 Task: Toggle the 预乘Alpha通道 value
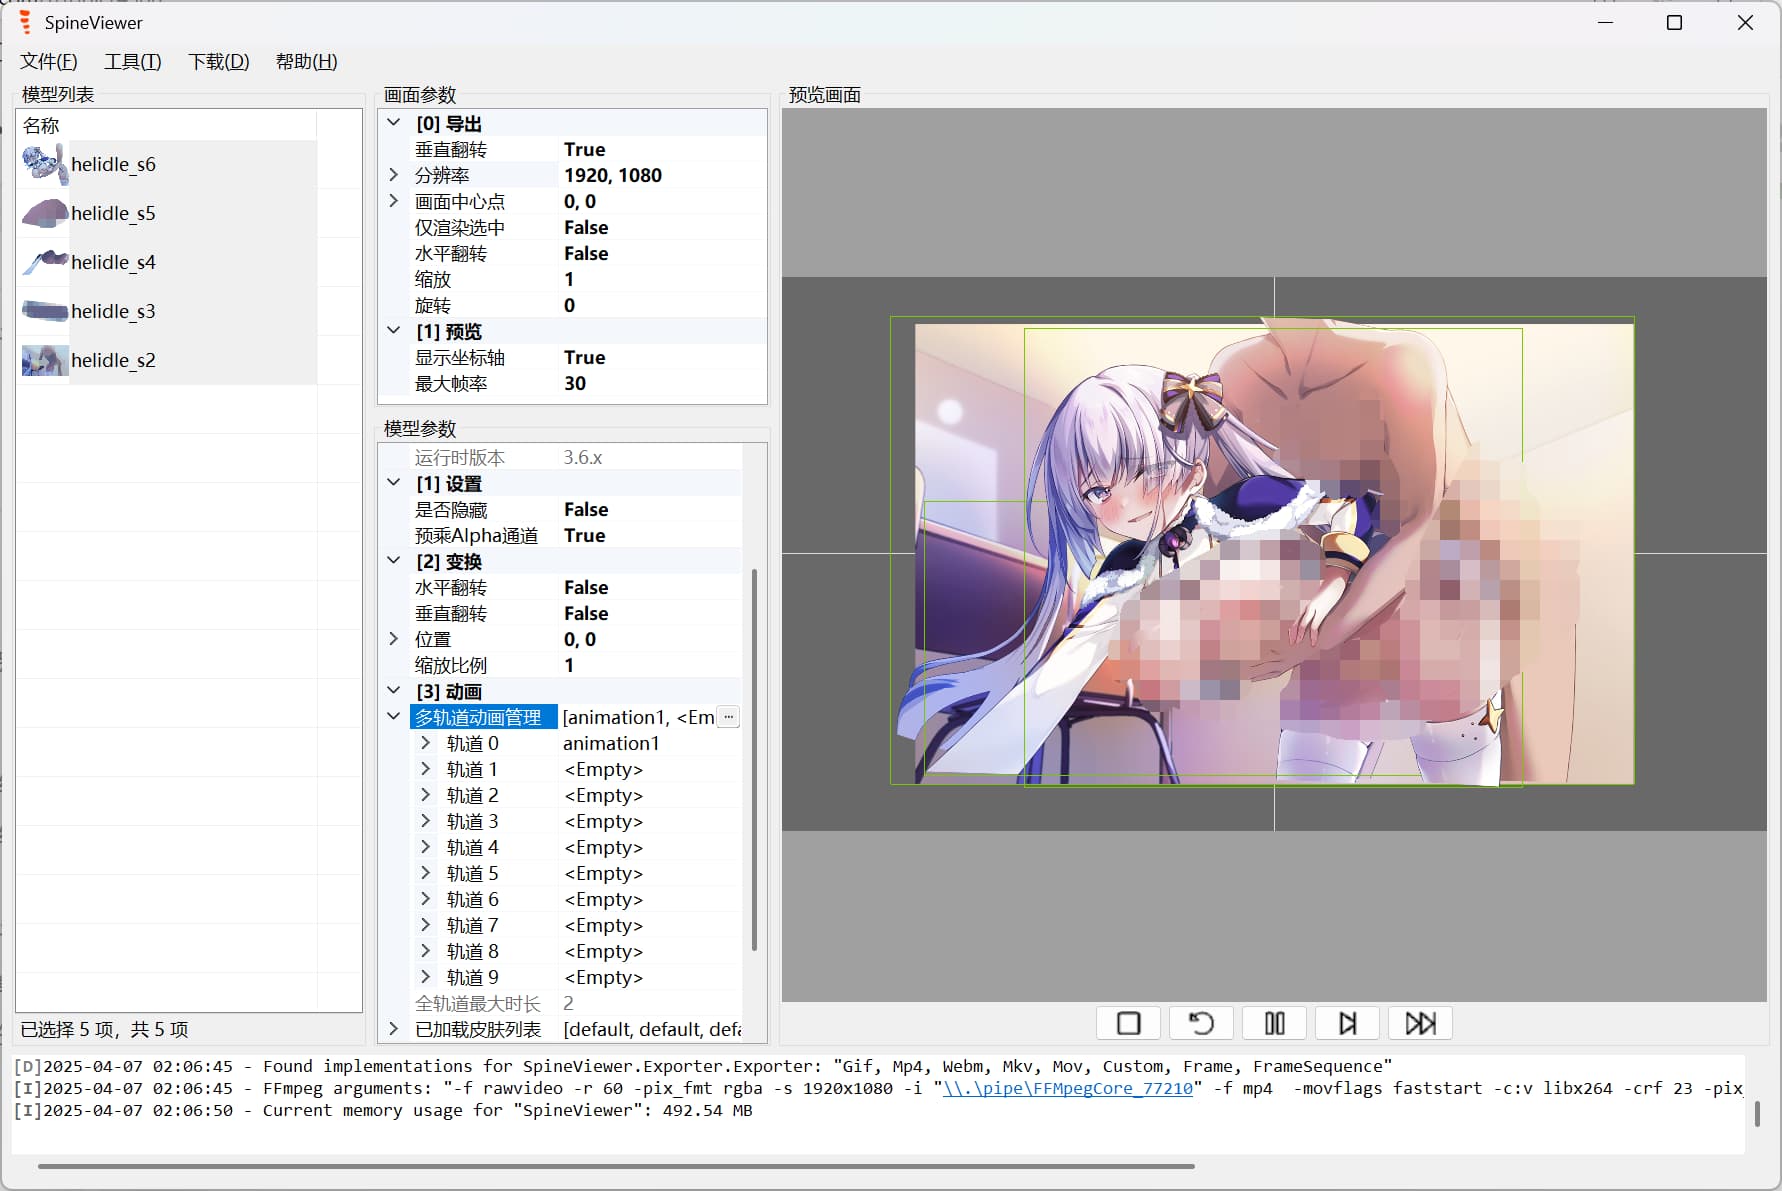point(584,536)
